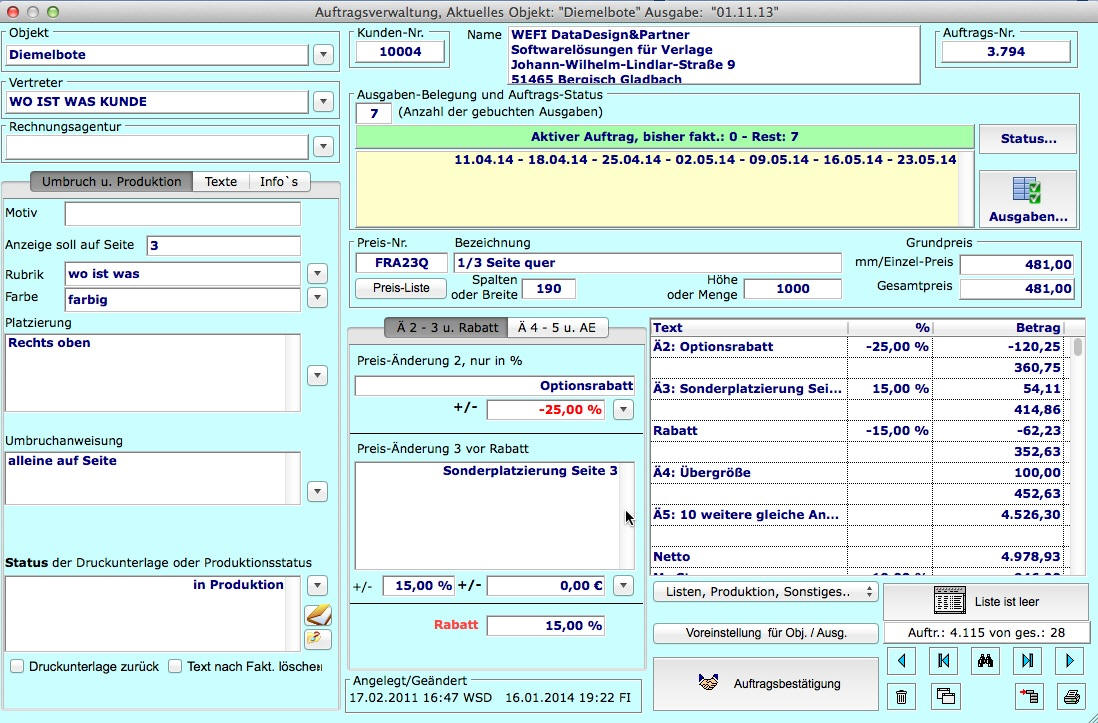Jump to the first record icon
Image resolution: width=1098 pixels, height=723 pixels.
pos(943,661)
